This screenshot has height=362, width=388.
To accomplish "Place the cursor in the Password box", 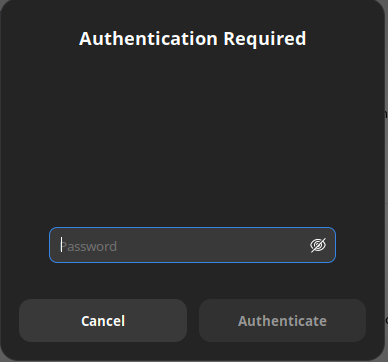I will click(192, 245).
